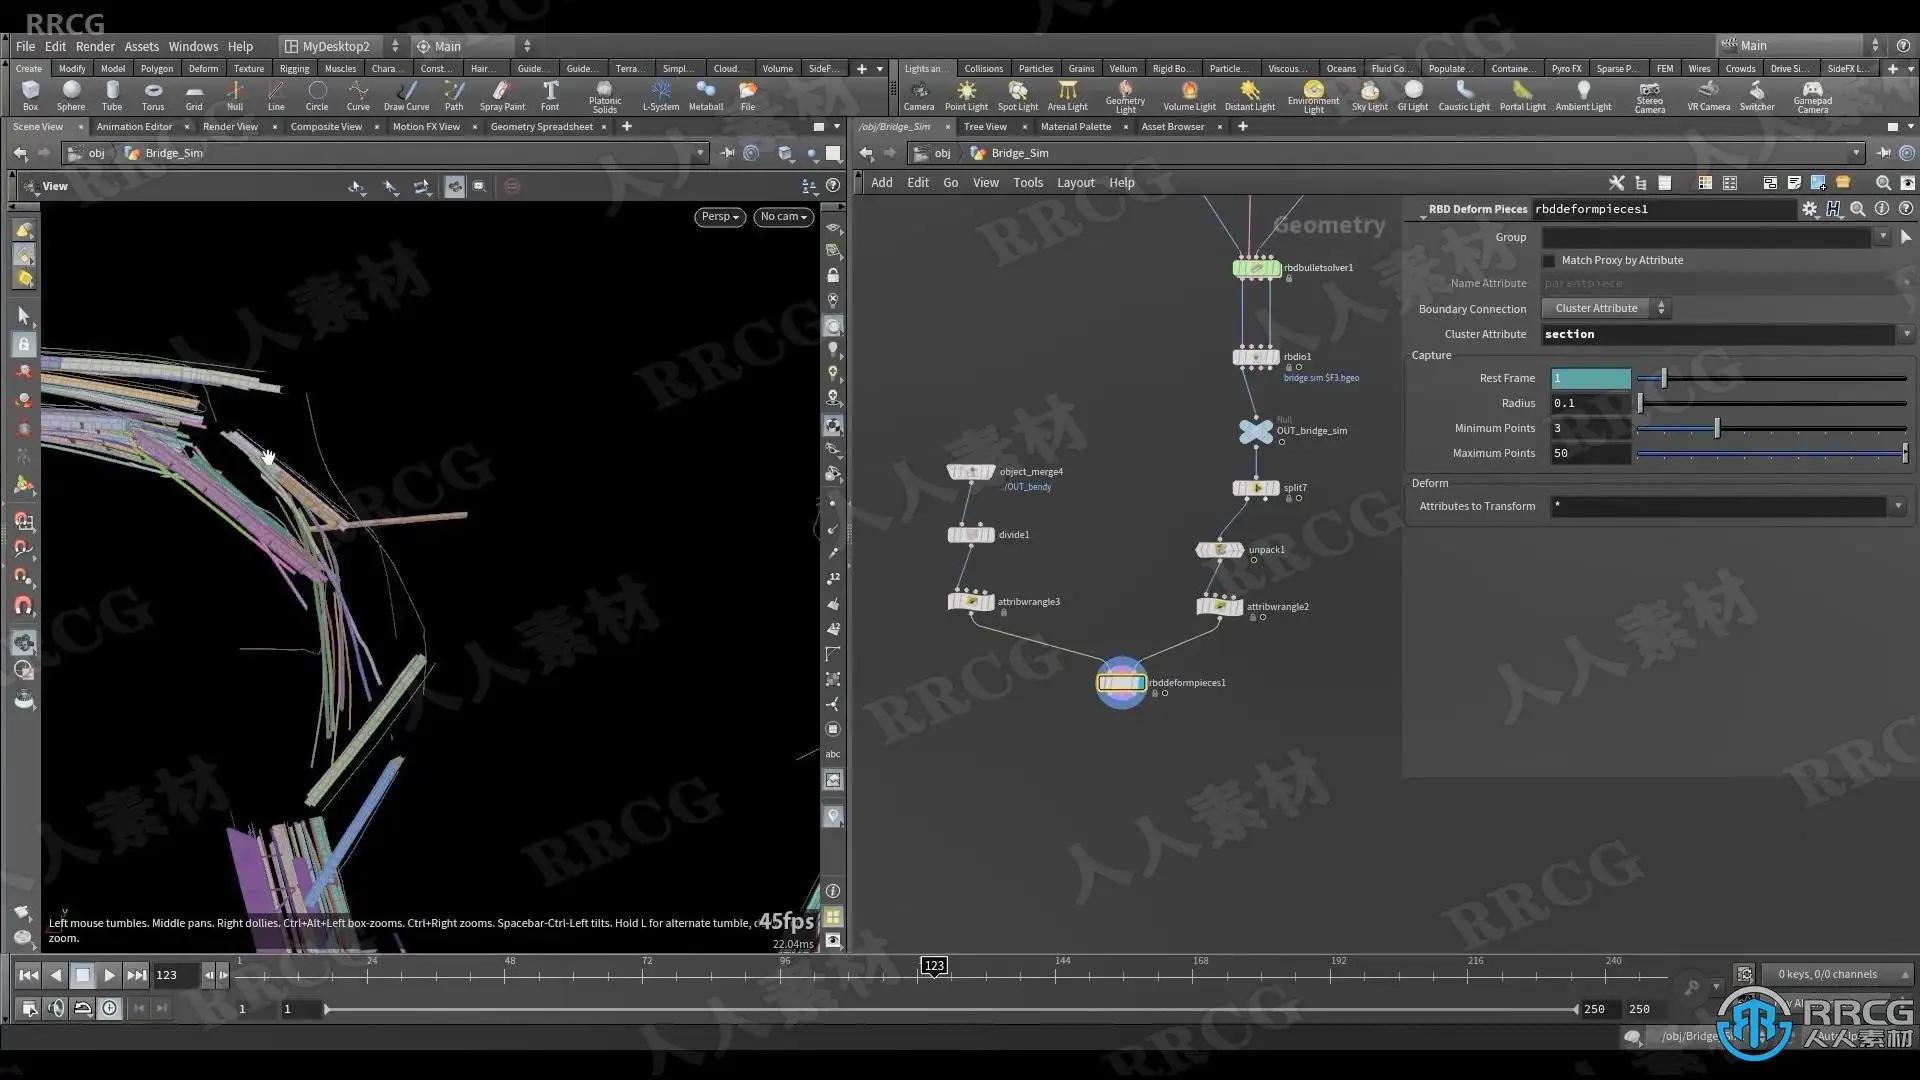Open the Render menu
Viewport: 1920px width, 1080px height.
click(95, 46)
